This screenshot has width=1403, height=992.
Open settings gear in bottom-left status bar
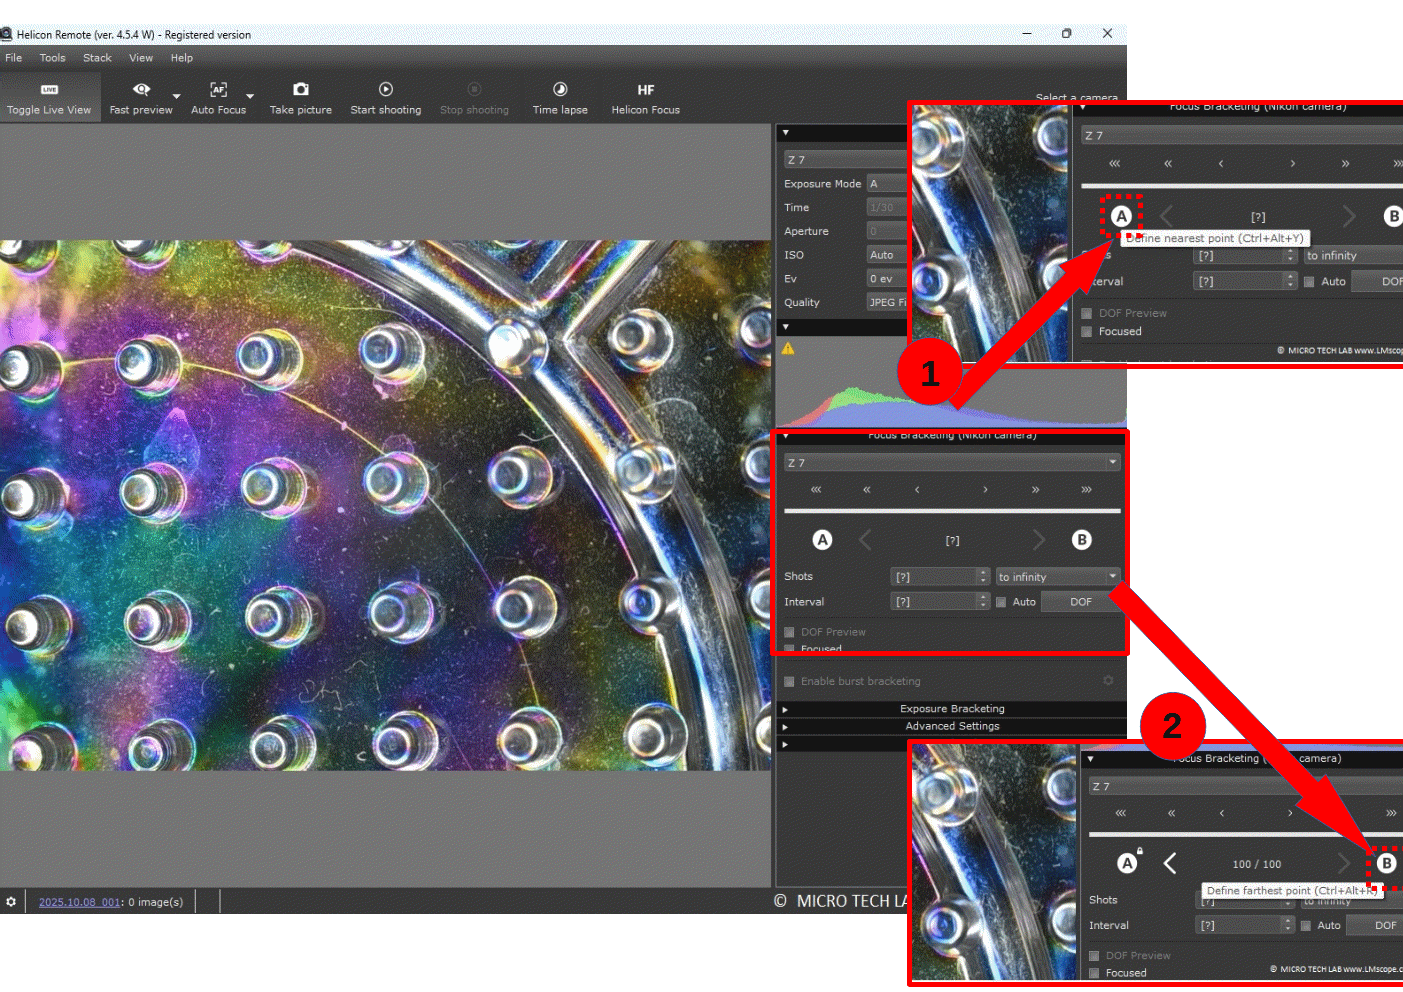(x=11, y=902)
